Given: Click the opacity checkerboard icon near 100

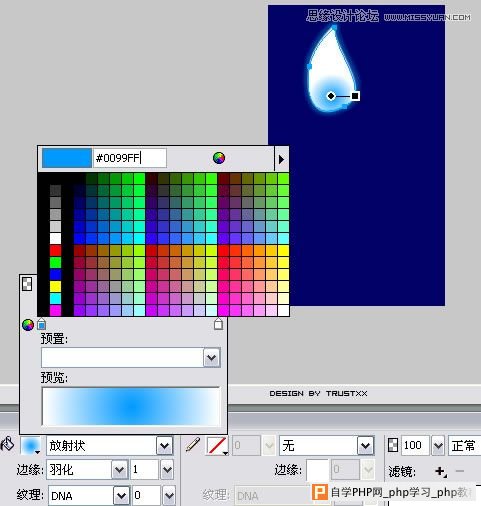Looking at the screenshot, I should [x=393, y=445].
